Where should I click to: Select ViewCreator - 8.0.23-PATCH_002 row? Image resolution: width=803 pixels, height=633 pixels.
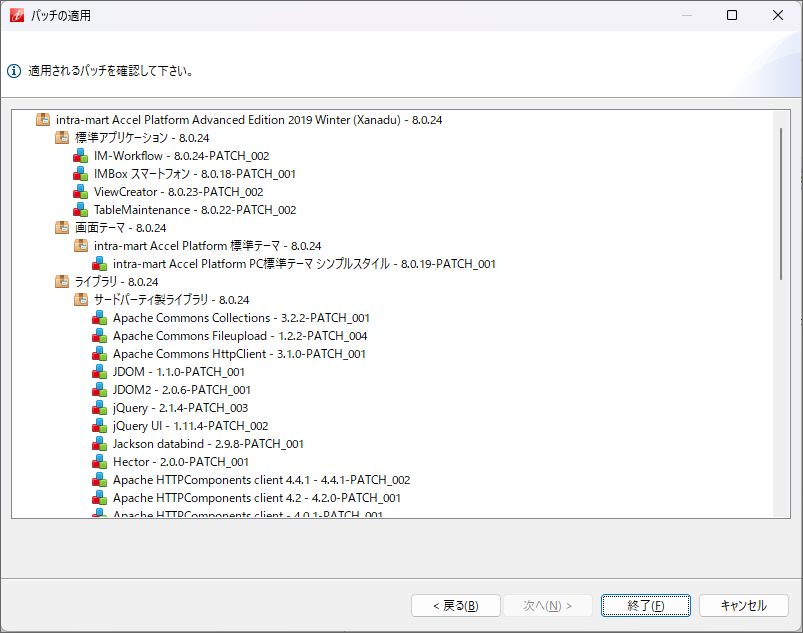click(x=178, y=192)
